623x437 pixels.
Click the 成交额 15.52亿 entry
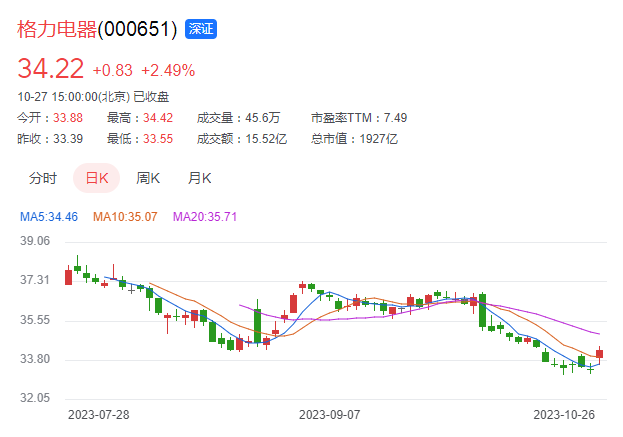pos(242,139)
